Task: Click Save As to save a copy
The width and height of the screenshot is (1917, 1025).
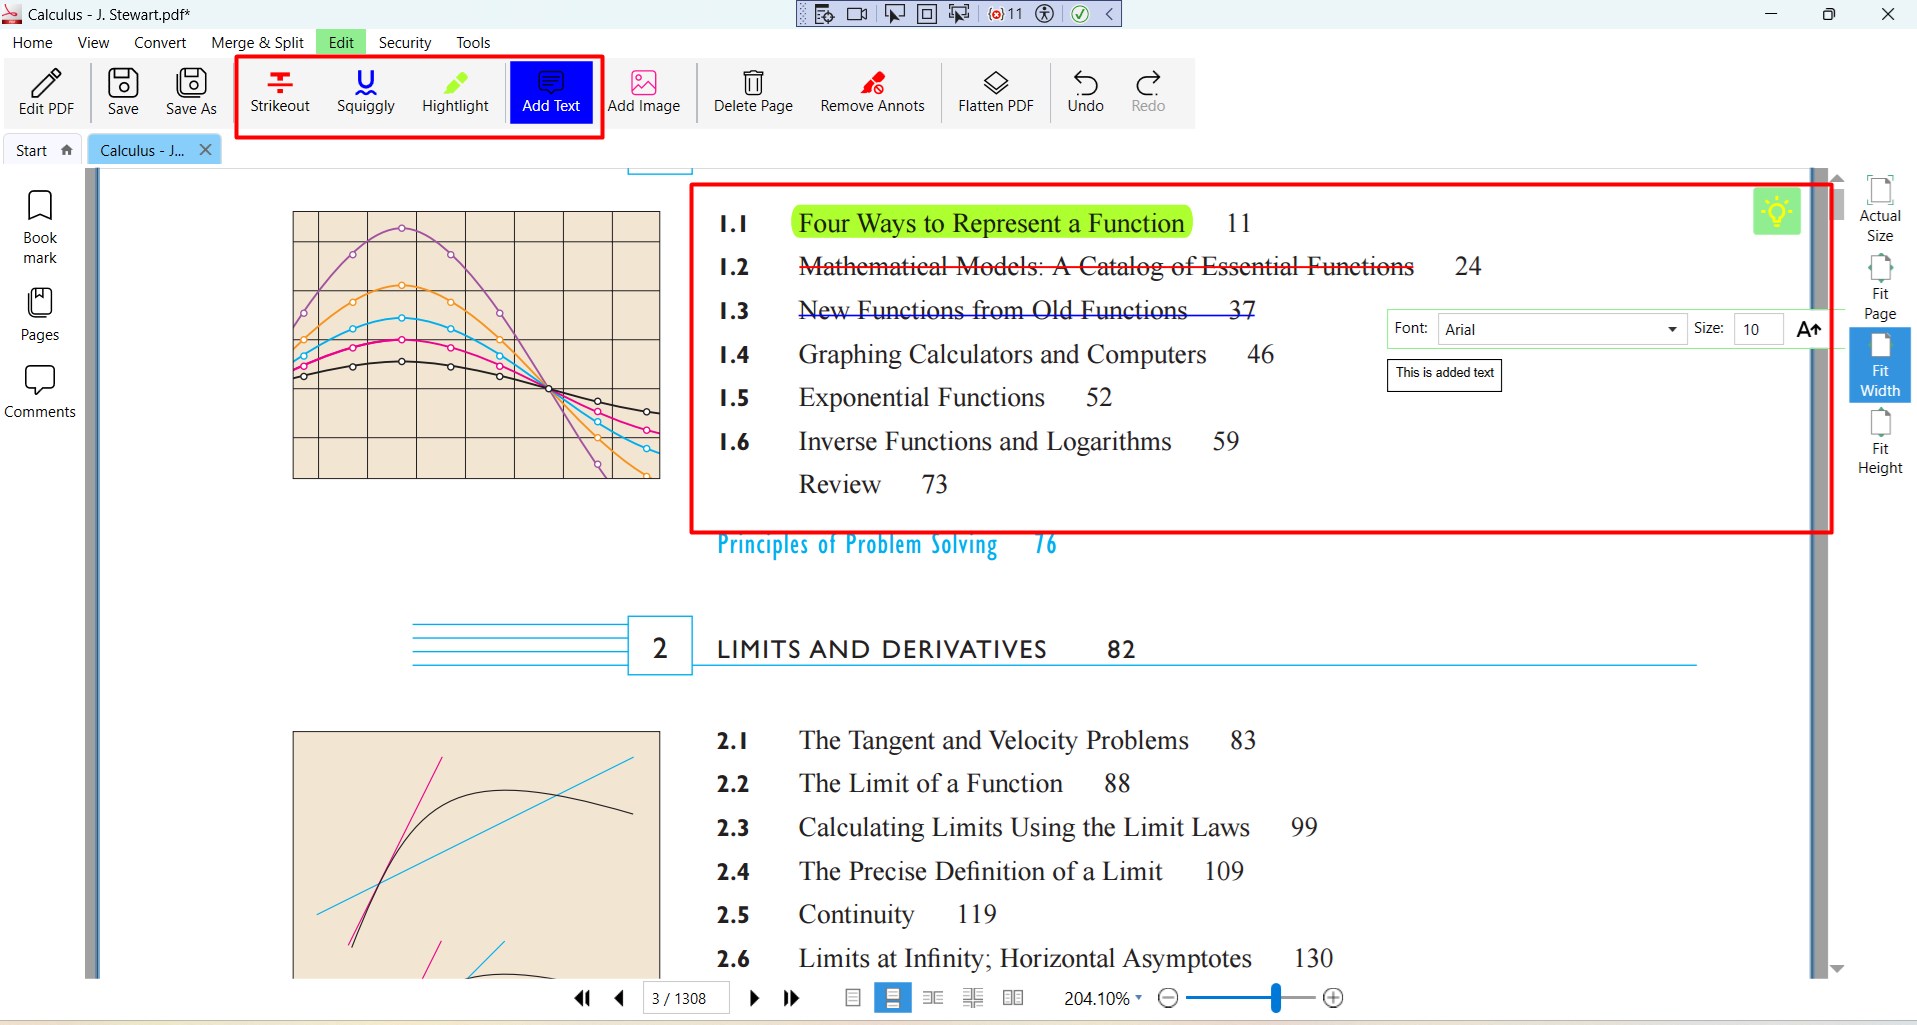Action: pos(190,92)
